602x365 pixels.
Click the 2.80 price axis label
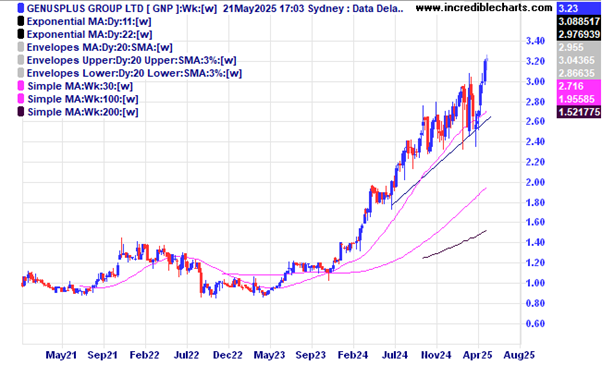(x=535, y=102)
